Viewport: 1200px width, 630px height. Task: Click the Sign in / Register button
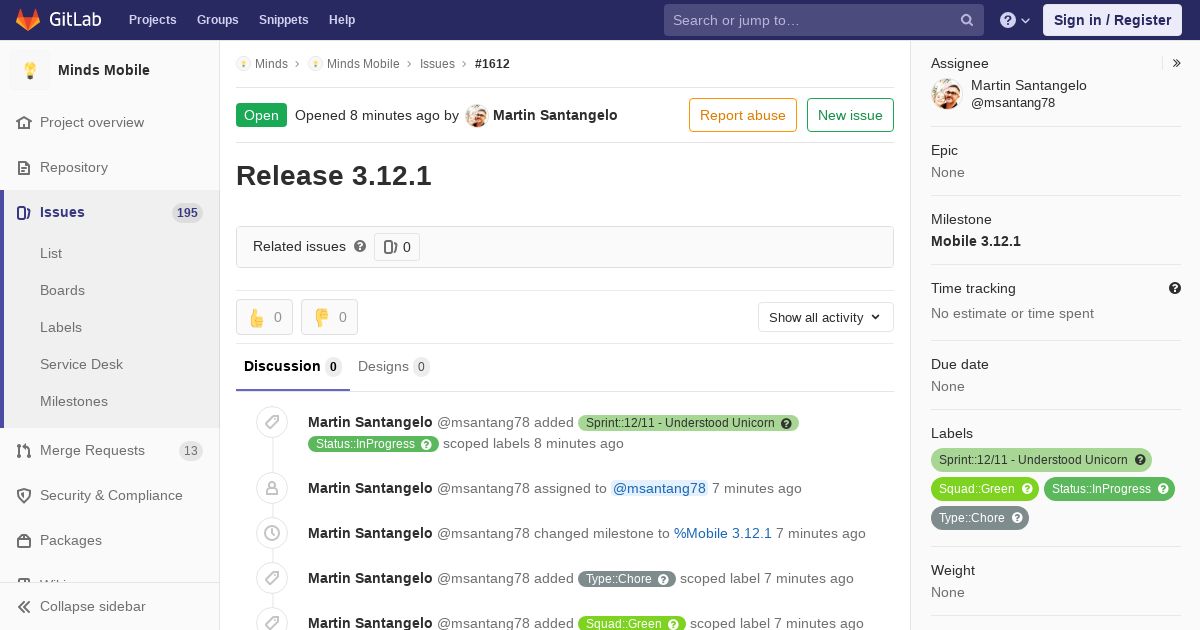(1112, 20)
